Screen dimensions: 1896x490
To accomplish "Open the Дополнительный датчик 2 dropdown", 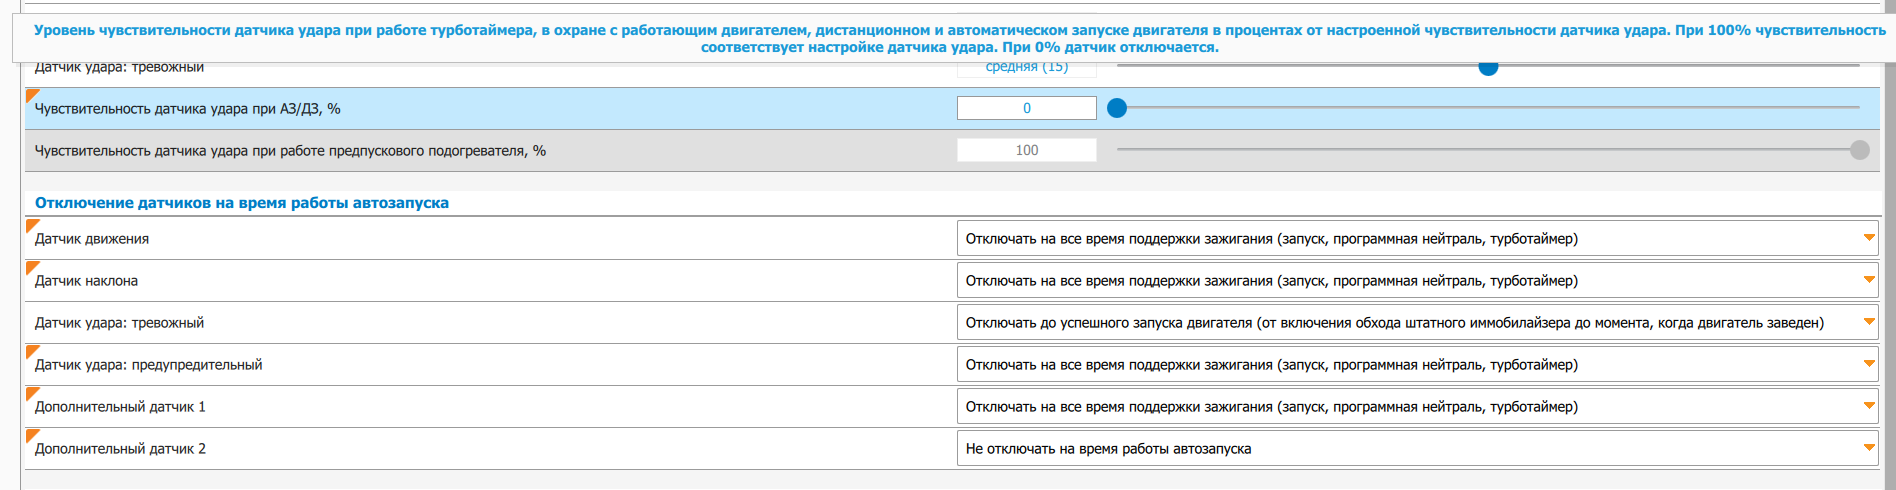I will click(x=1416, y=449).
